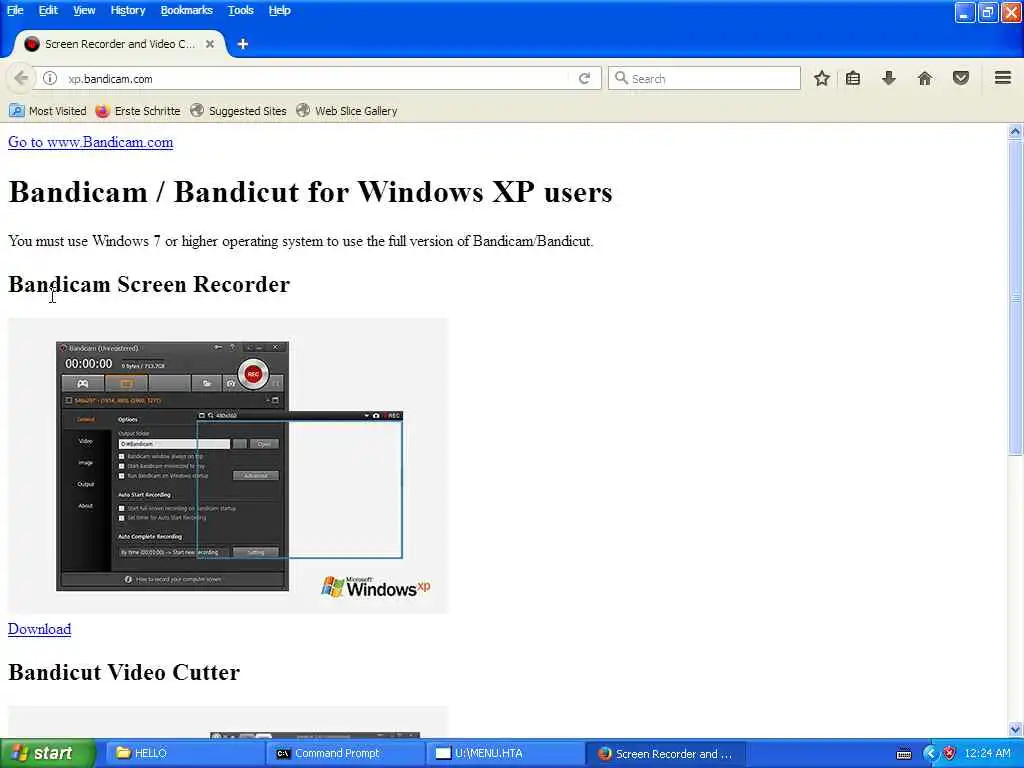This screenshot has width=1024, height=768.
Task: Show bookmarks list icon in toolbar
Action: click(853, 78)
